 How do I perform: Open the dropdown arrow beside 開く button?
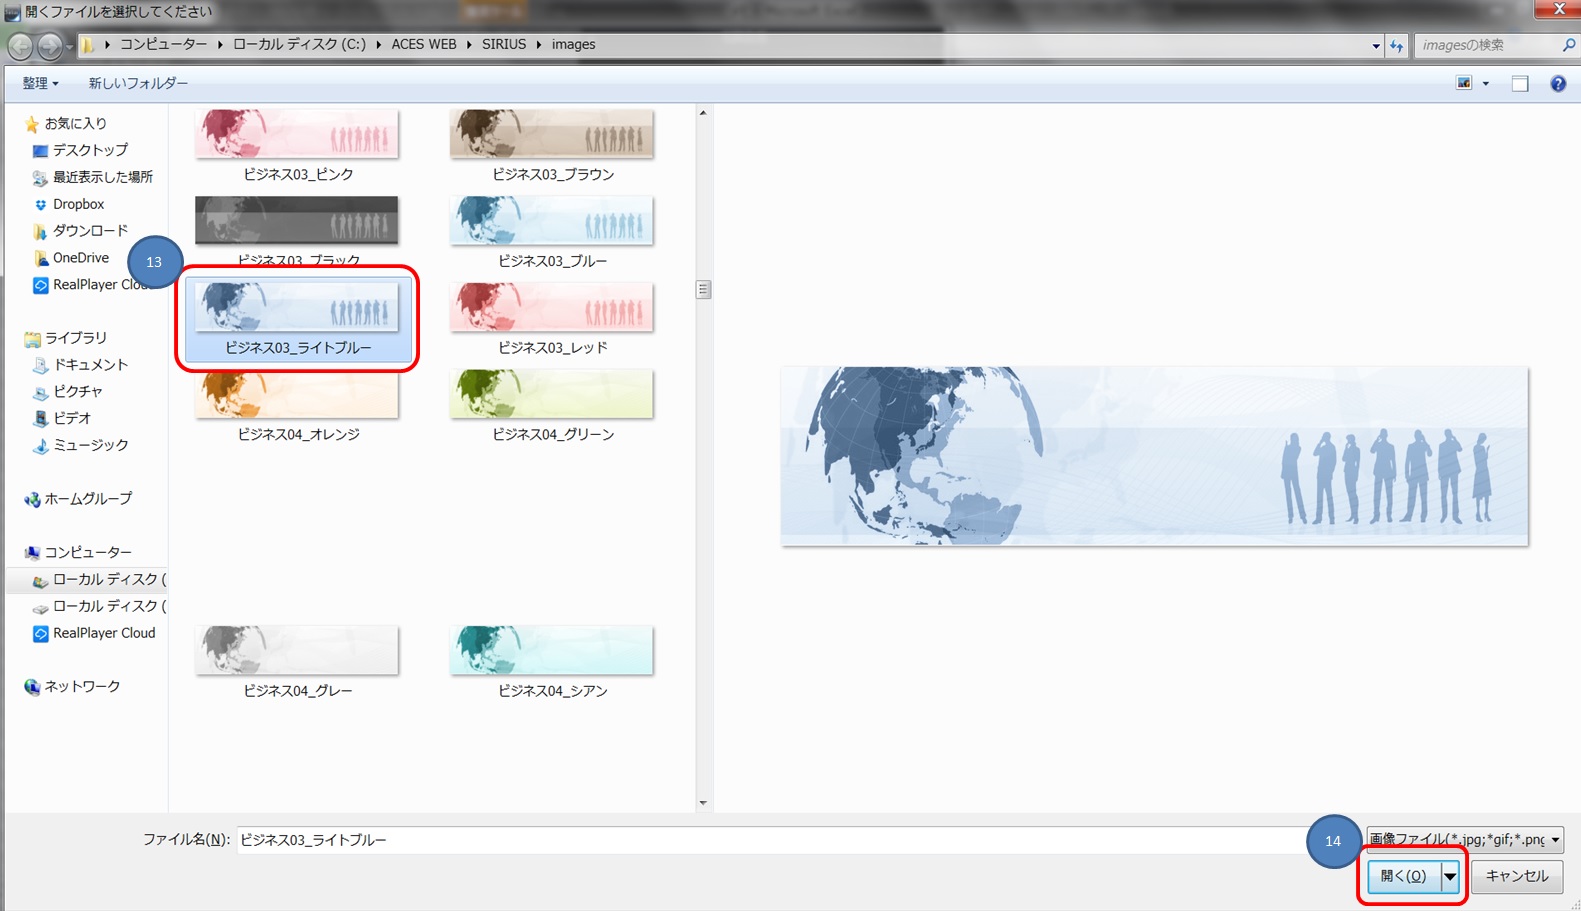pos(1450,876)
